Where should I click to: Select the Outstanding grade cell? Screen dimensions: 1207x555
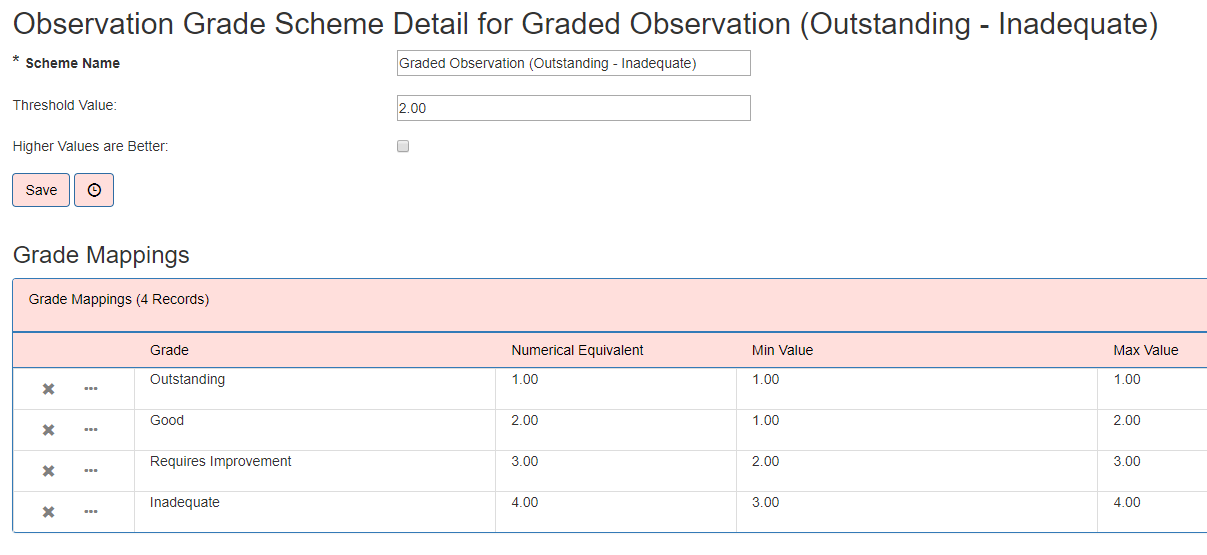(187, 380)
